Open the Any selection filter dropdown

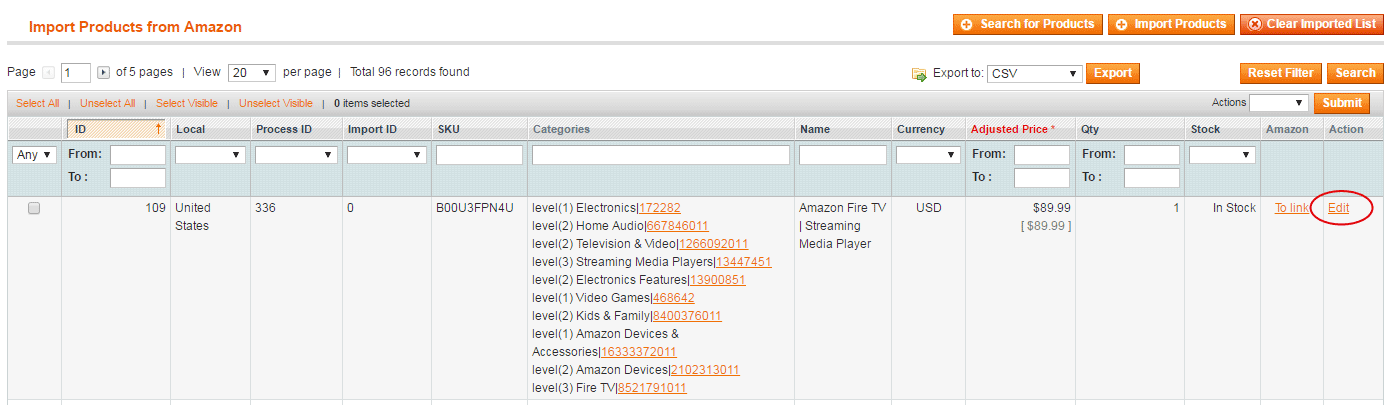(35, 155)
